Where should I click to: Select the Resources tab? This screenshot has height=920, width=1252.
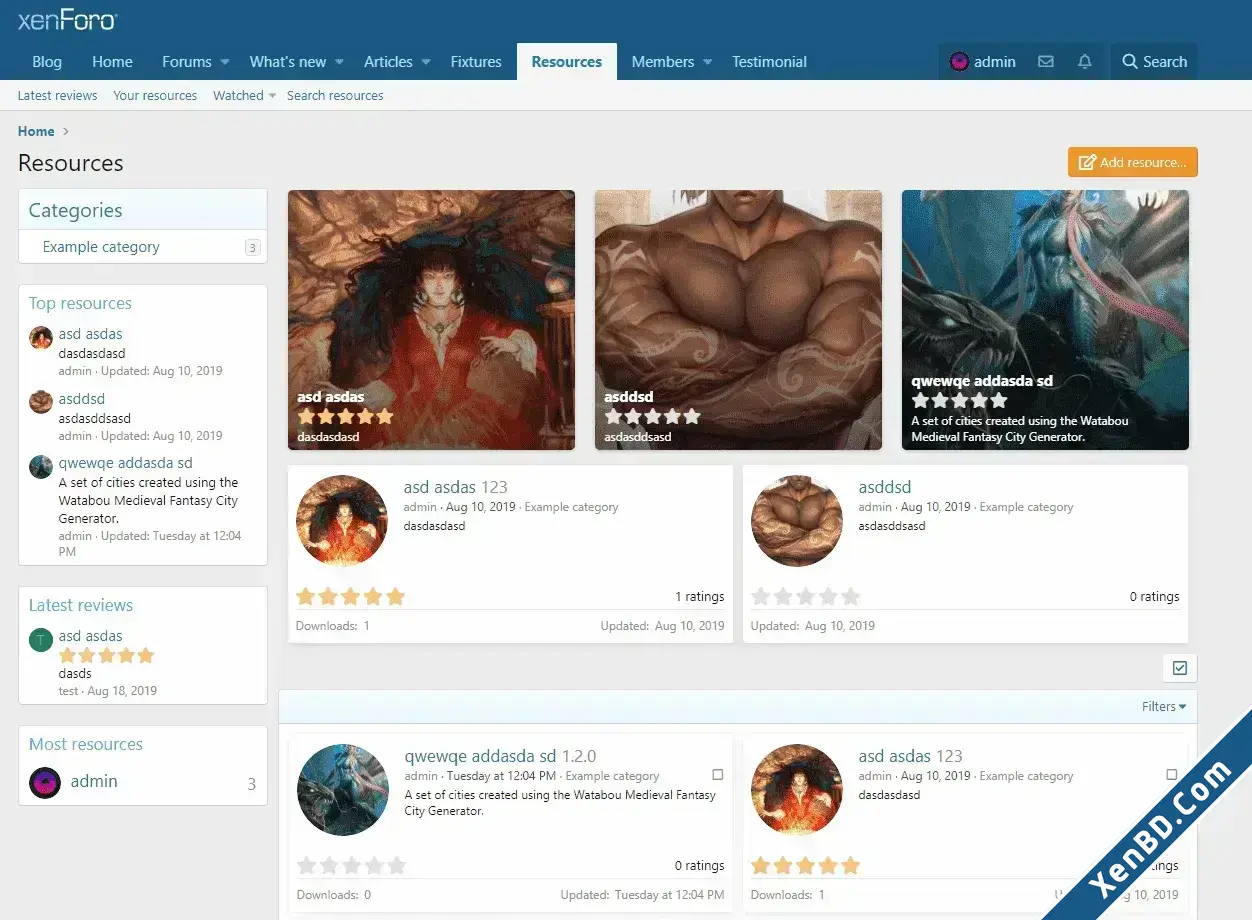(x=567, y=62)
